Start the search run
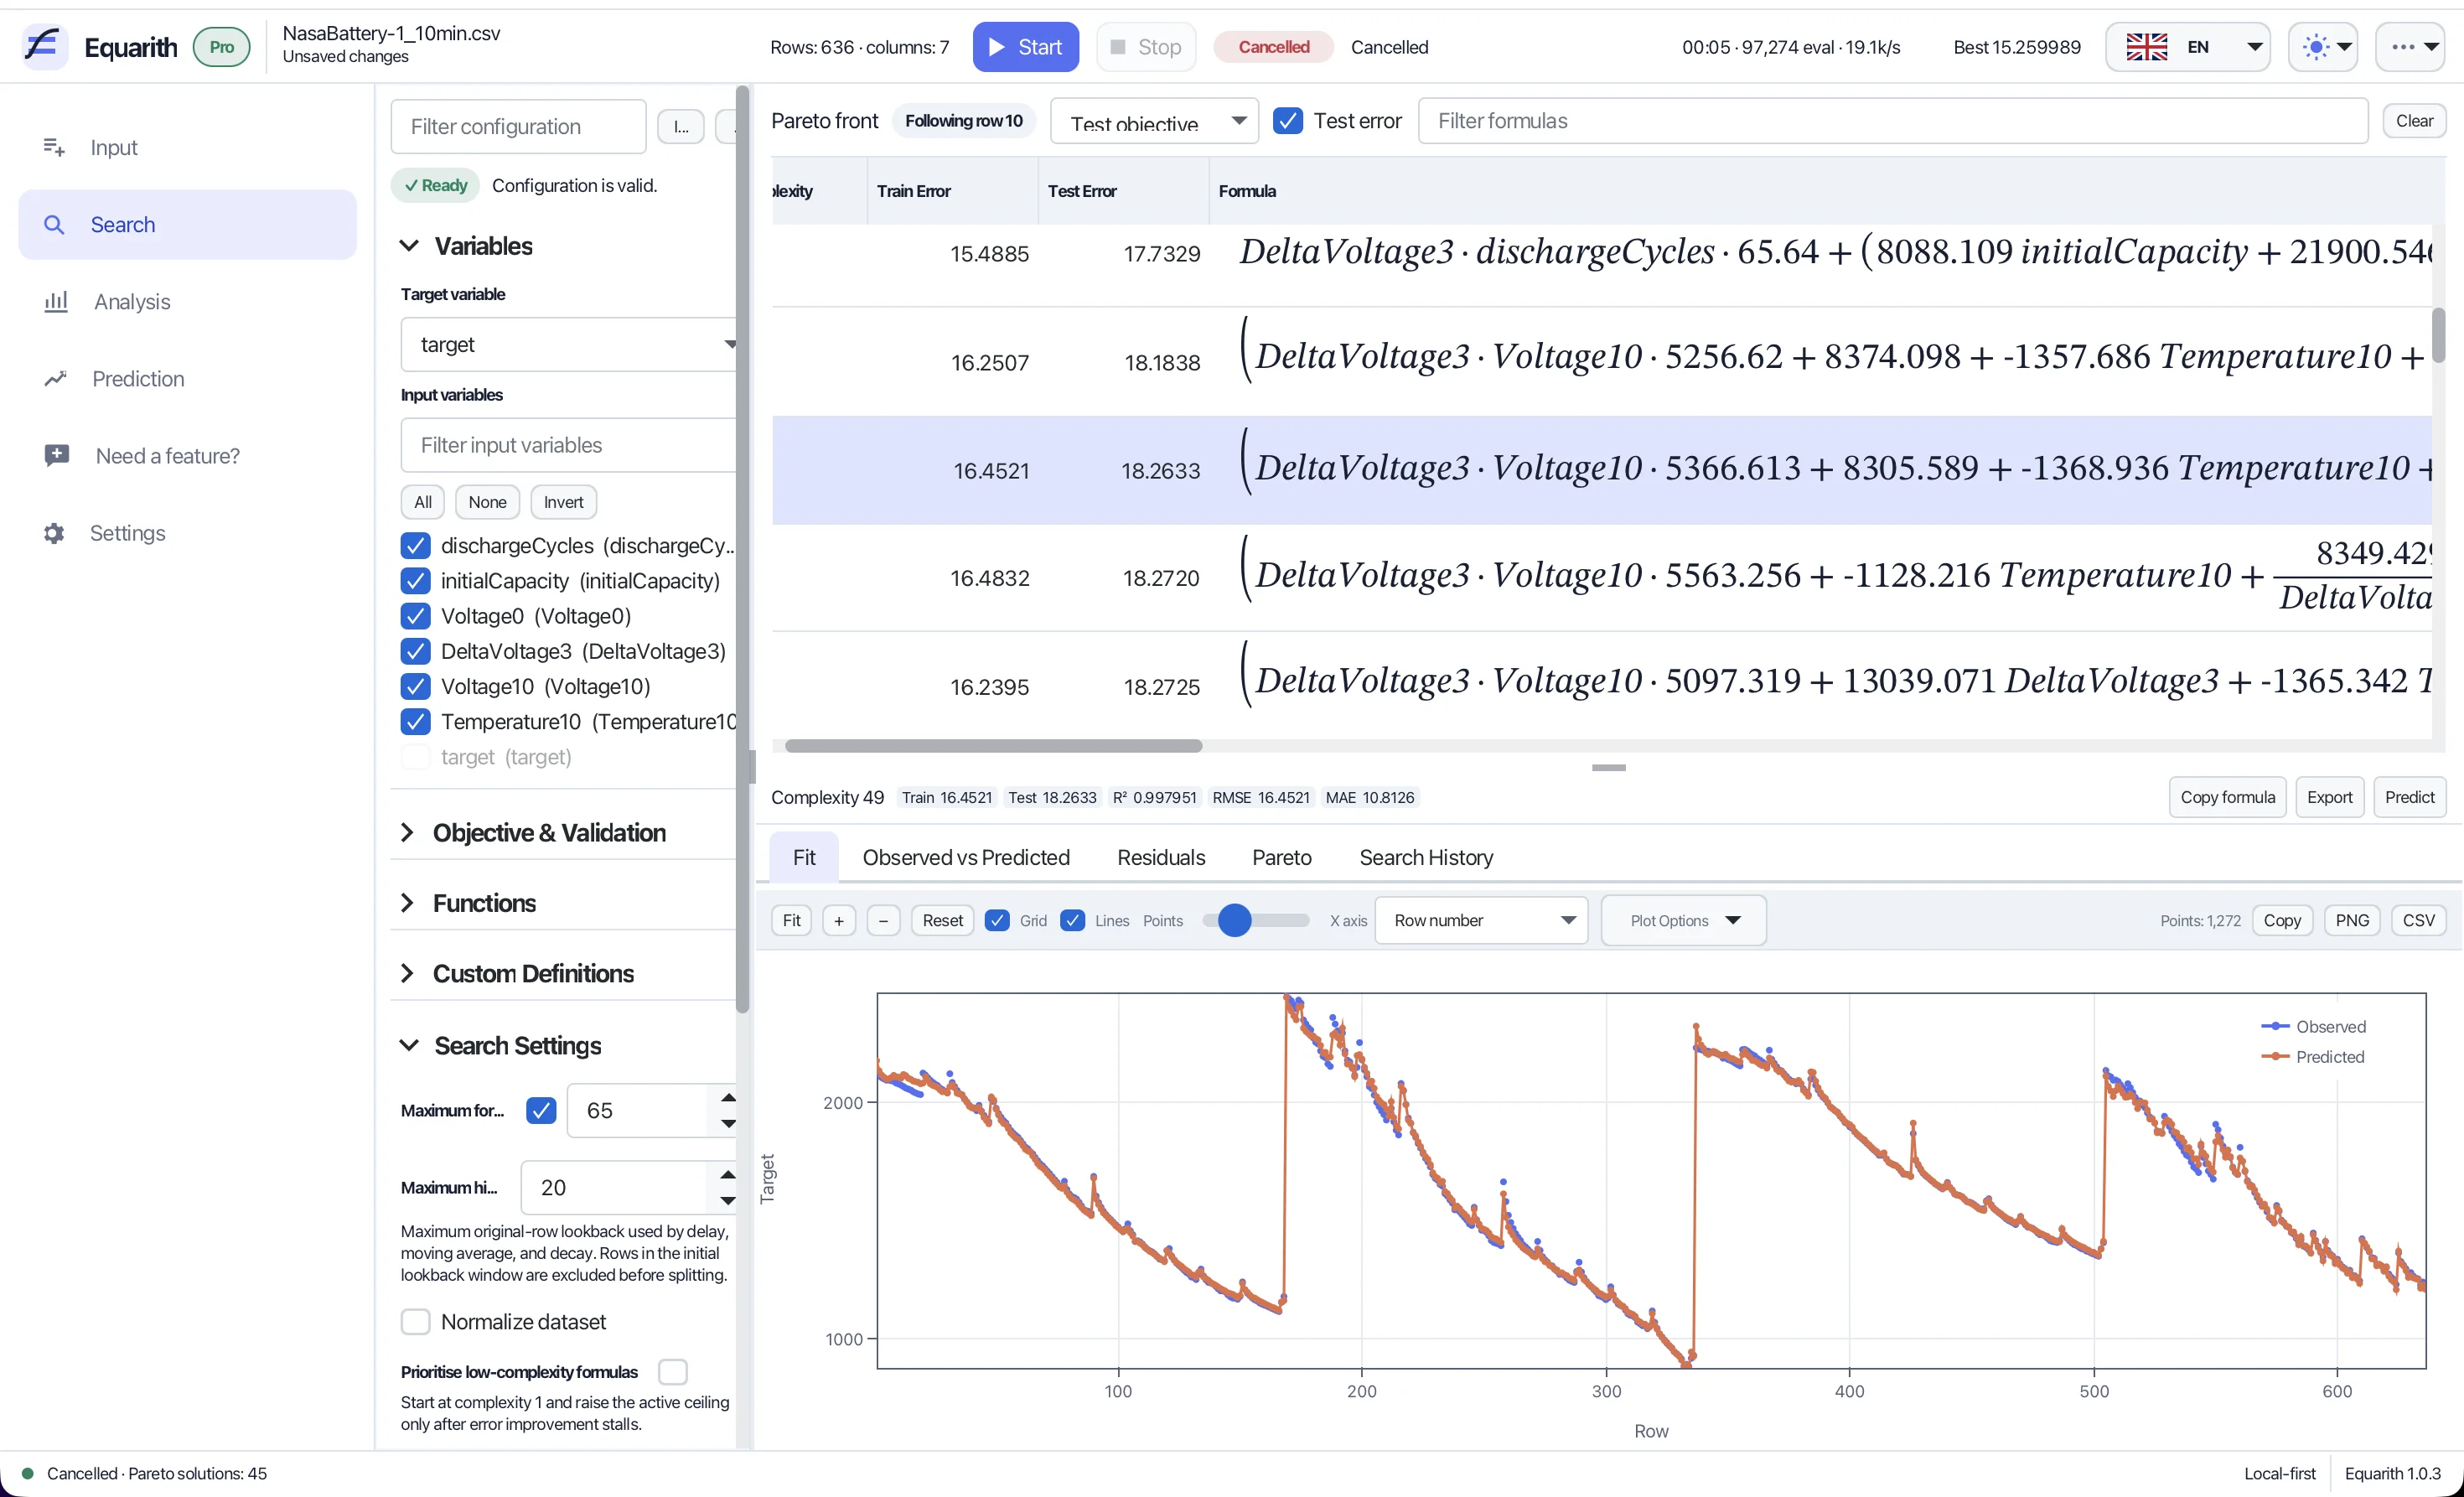The height and width of the screenshot is (1497, 2464). tap(1025, 46)
